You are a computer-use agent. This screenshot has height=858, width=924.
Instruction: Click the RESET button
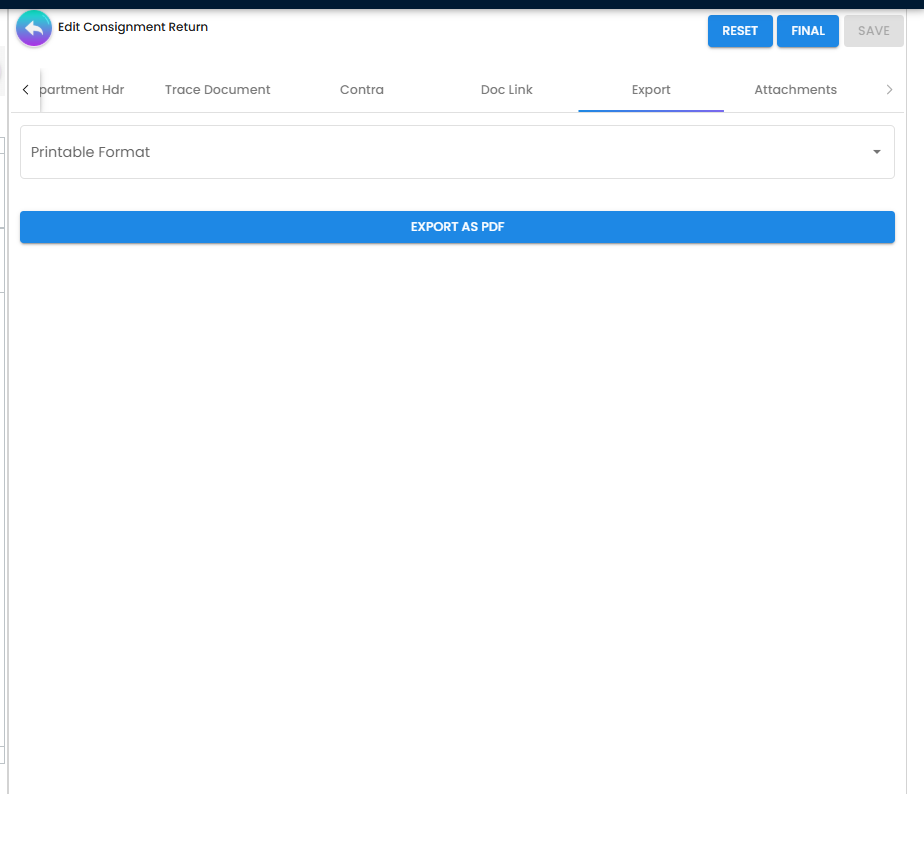[x=740, y=31]
